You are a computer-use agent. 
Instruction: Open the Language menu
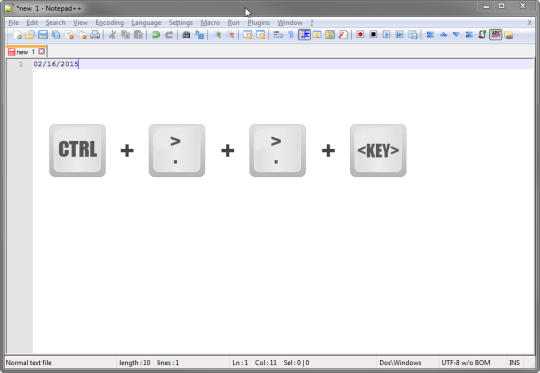[146, 23]
